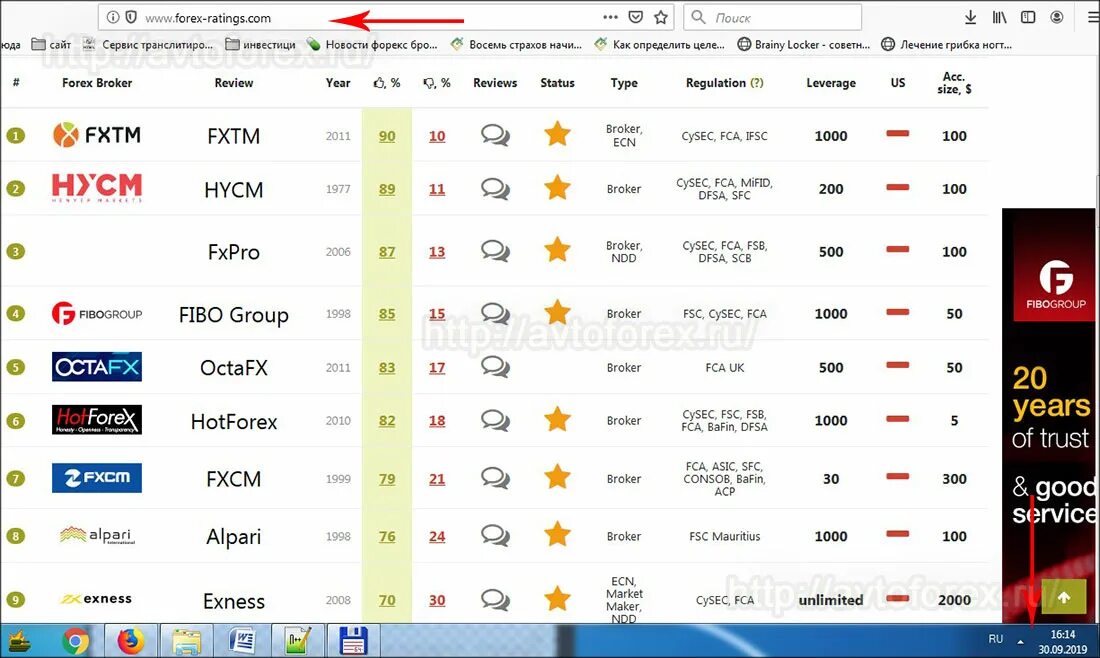Click the FXCM logo
This screenshot has width=1100, height=658.
click(97, 478)
